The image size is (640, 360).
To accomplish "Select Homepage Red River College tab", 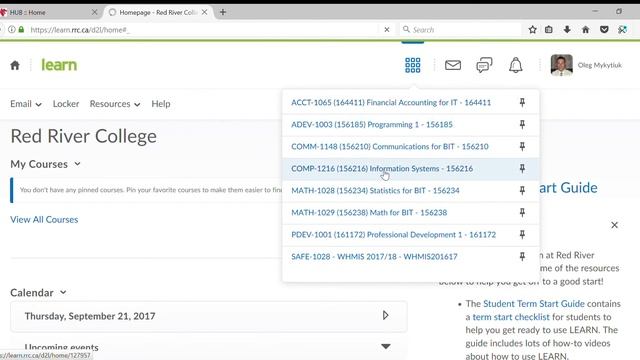I will (x=157, y=13).
